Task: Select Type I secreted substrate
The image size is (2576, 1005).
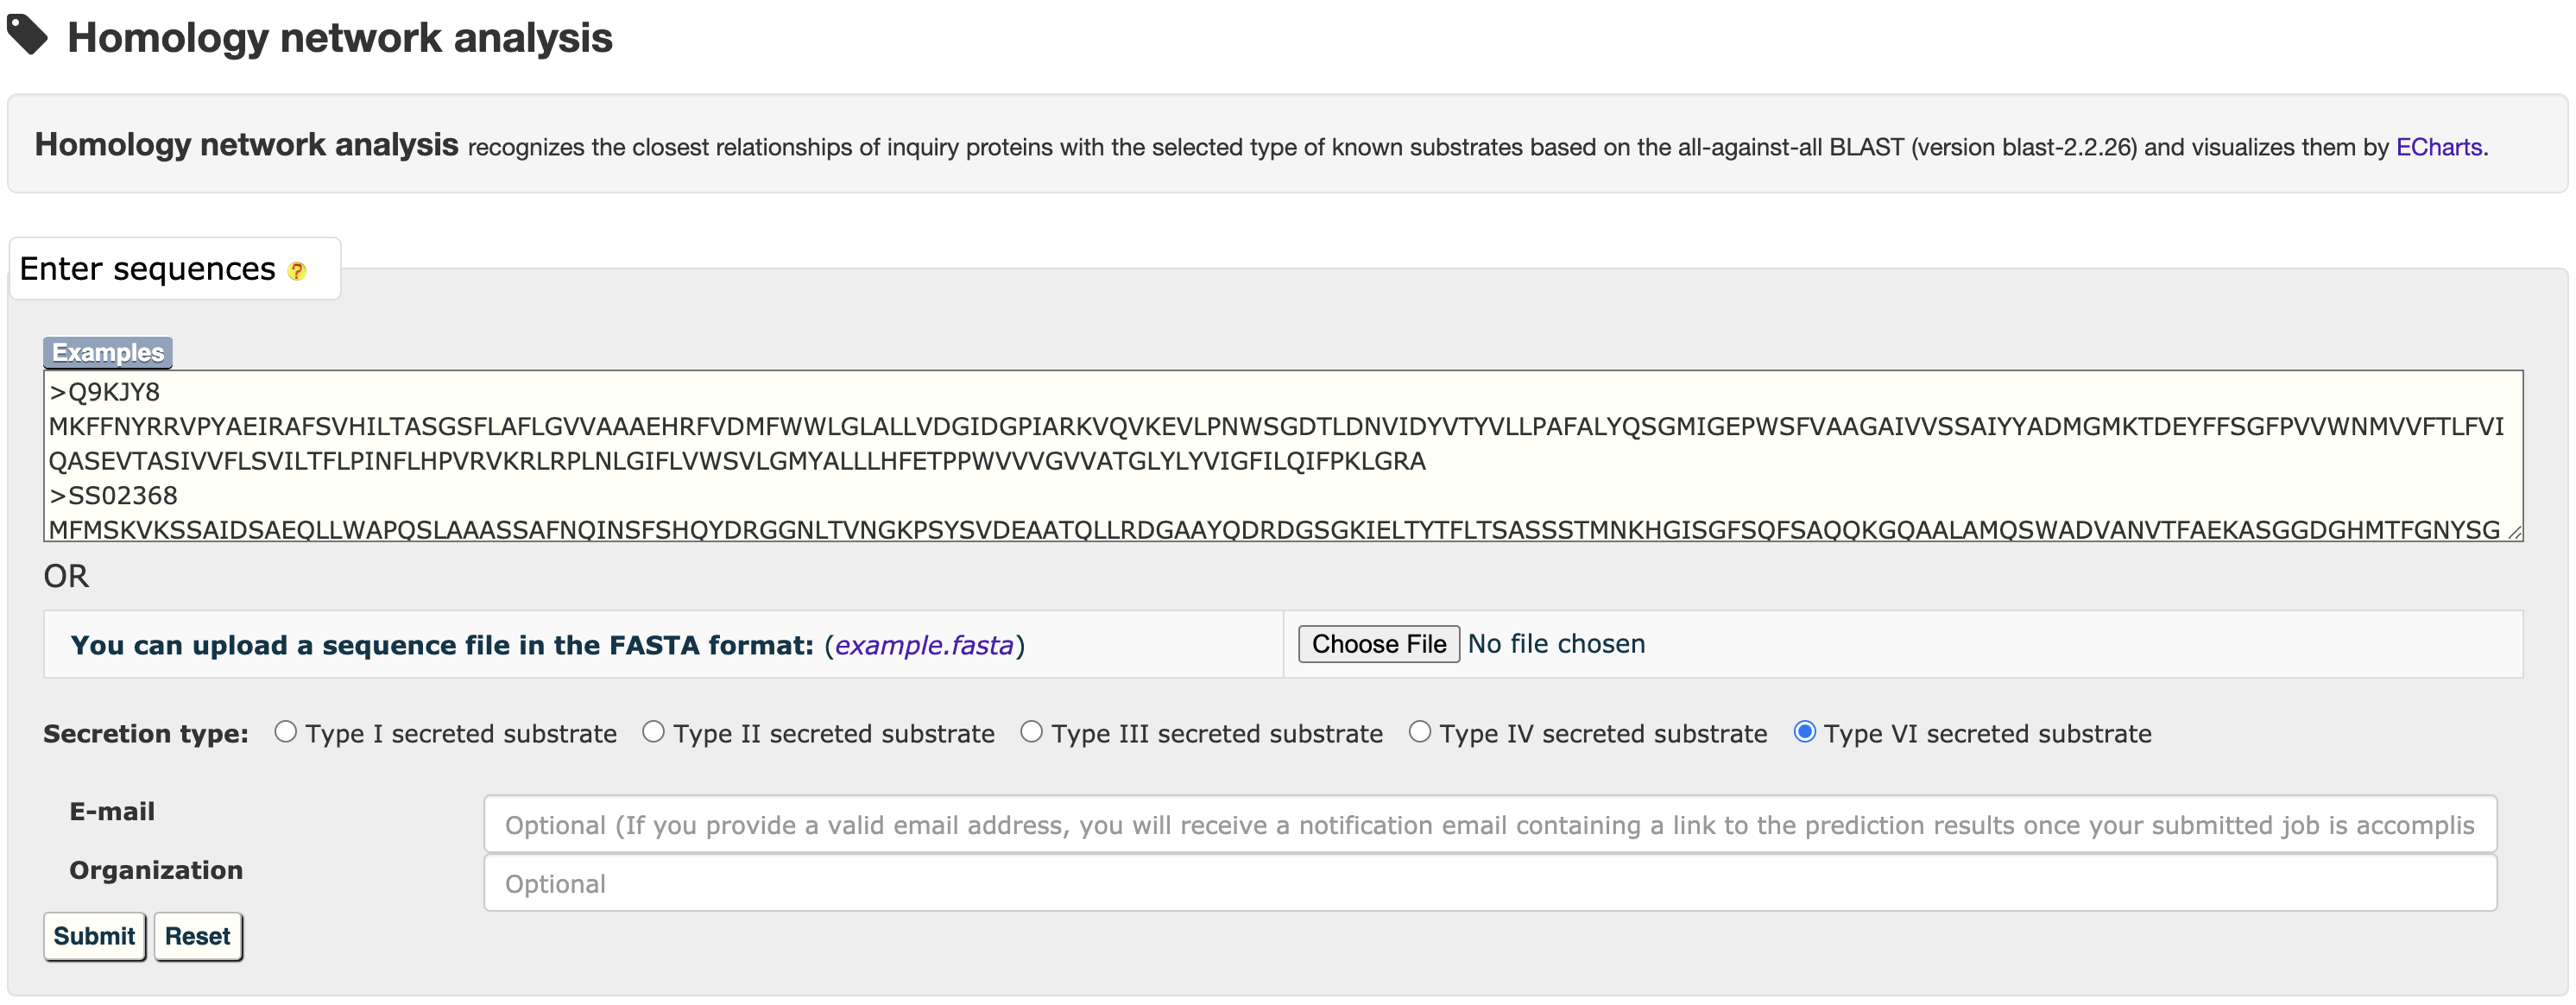Action: pos(286,732)
